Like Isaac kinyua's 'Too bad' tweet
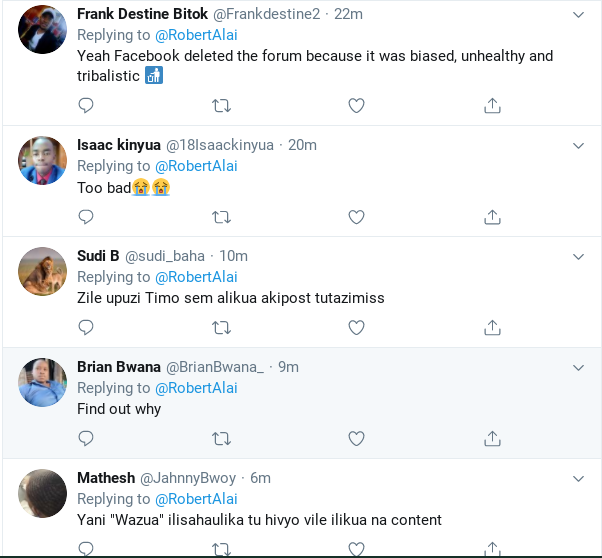The width and height of the screenshot is (602, 558). tap(356, 217)
